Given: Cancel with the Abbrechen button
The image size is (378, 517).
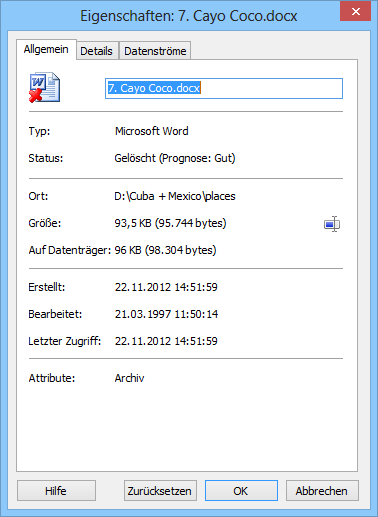Looking at the screenshot, I should pyautogui.click(x=322, y=491).
